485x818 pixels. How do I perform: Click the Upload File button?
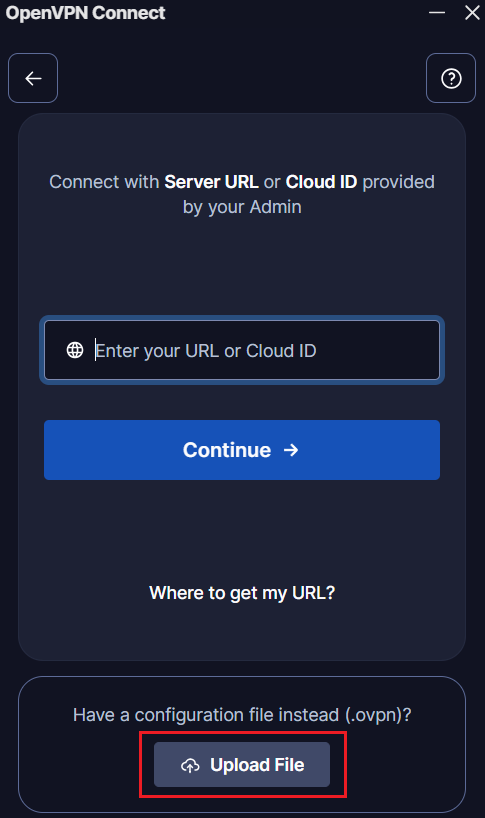242,765
